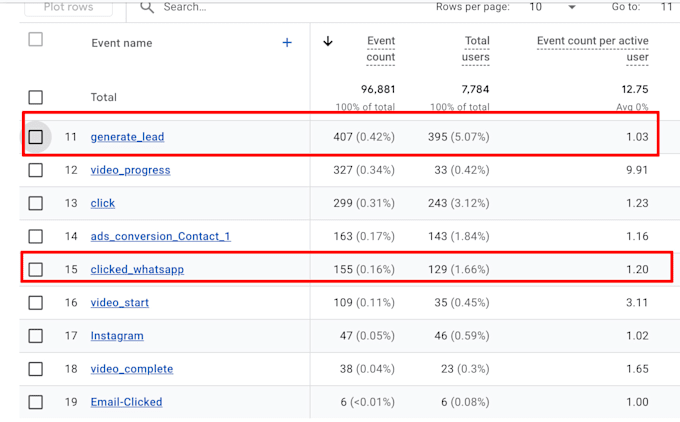Check the Total row checkbox

pyautogui.click(x=36, y=97)
